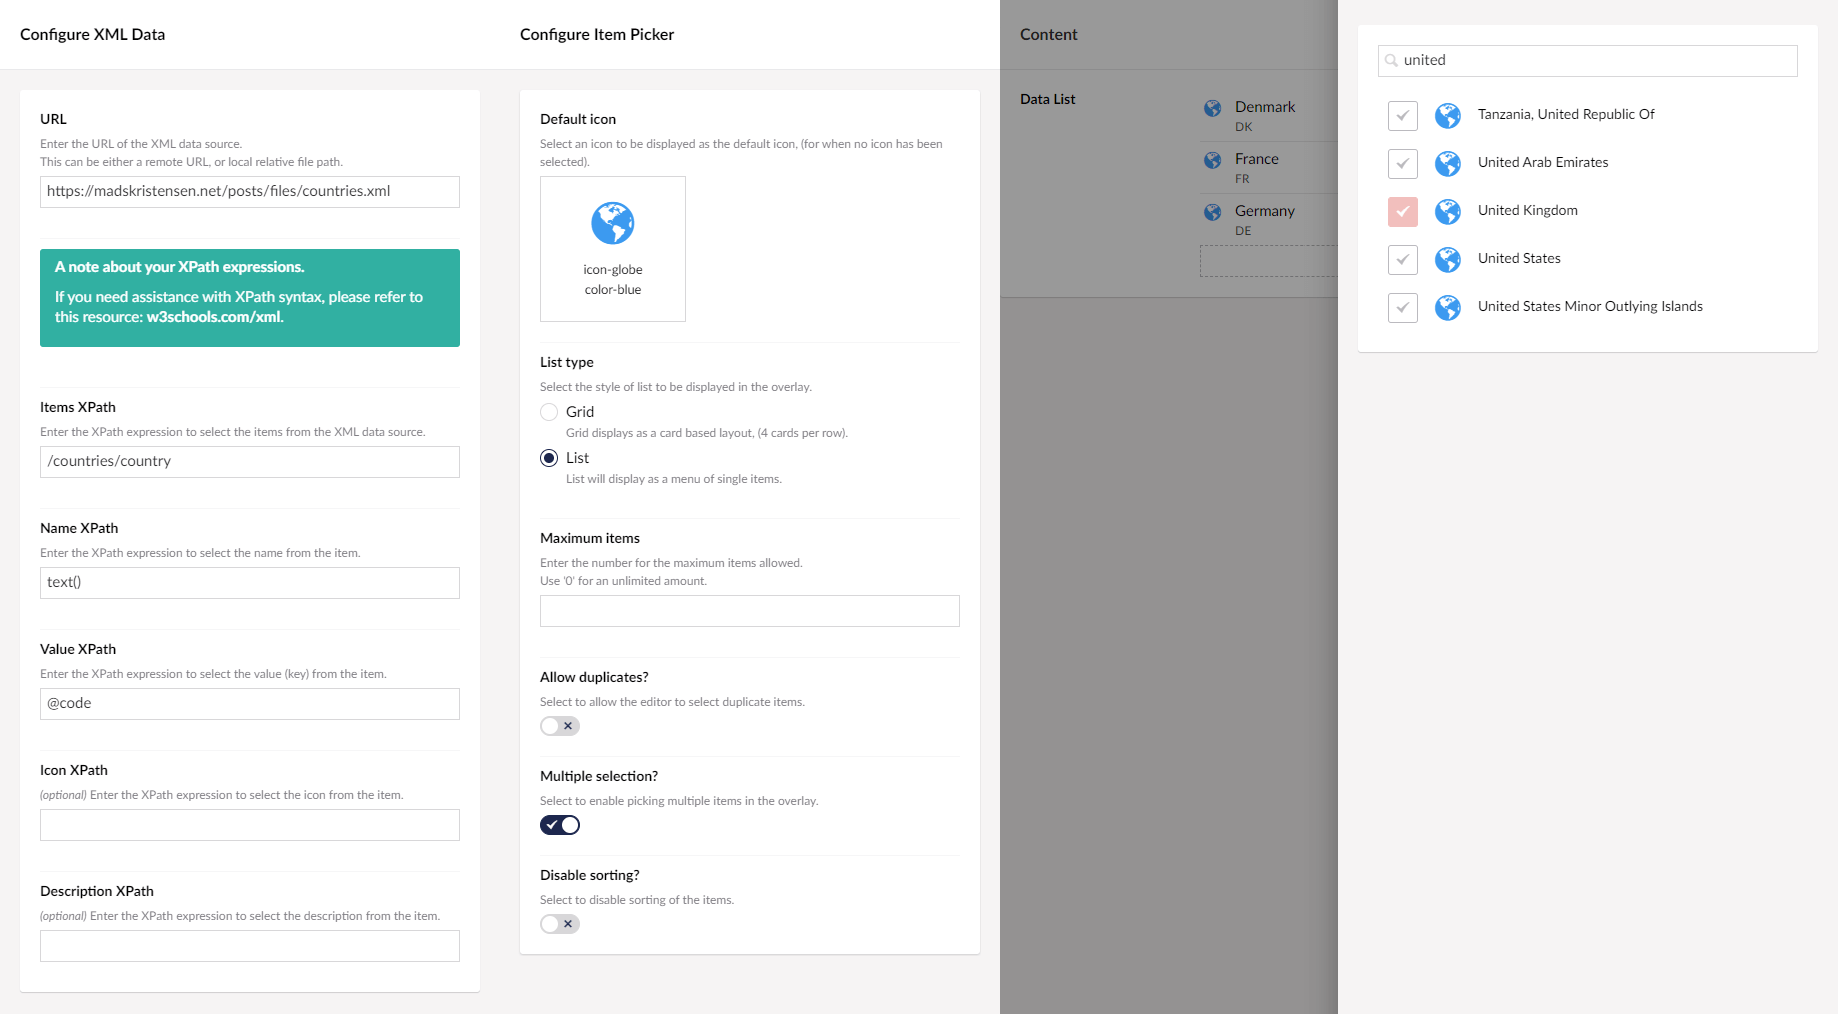Click the empty Description XPath input
This screenshot has height=1014, width=1838.
(x=250, y=946)
